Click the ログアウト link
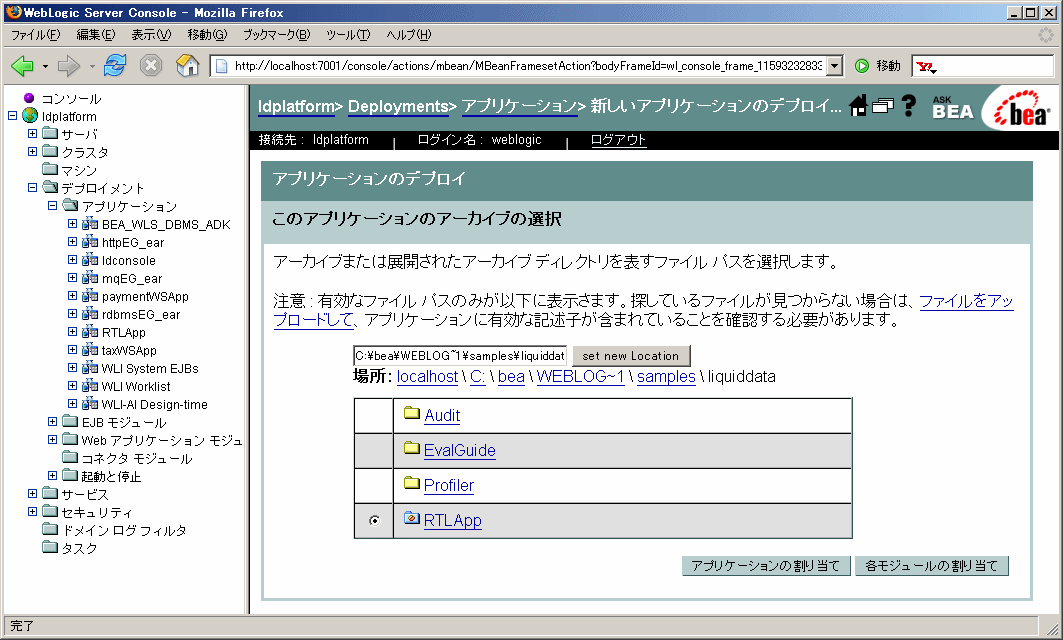 pos(618,140)
